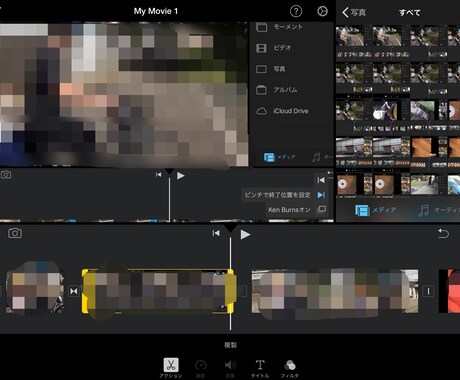Select the first timeline clip
Image resolution: width=460 pixels, height=380 pixels.
tap(35, 291)
